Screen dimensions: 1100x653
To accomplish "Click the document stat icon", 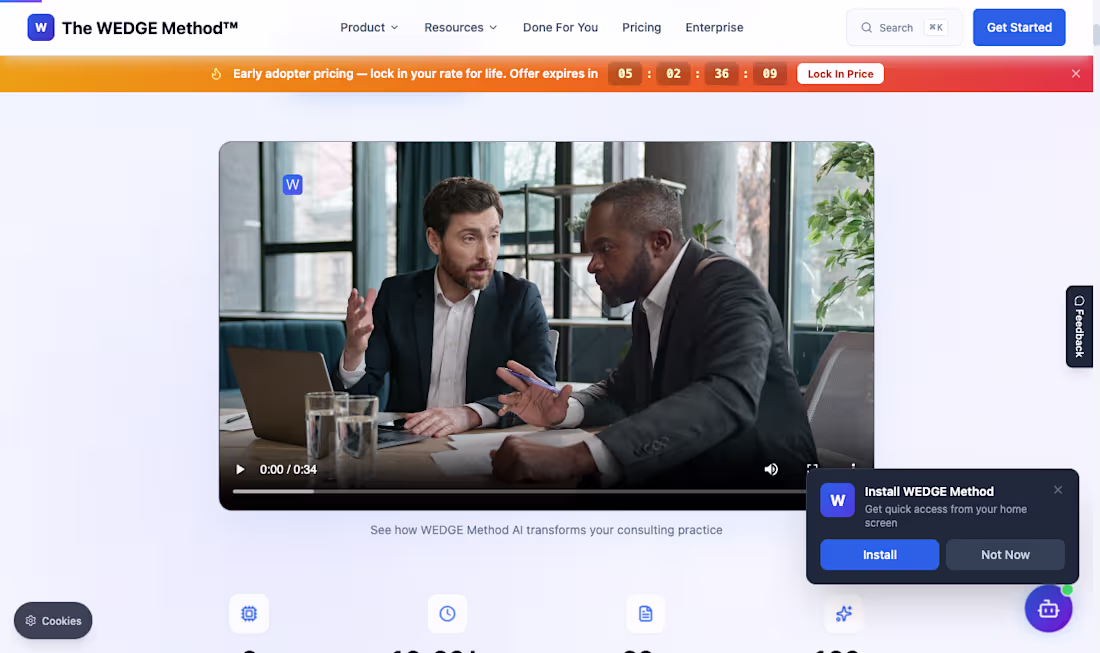I will [645, 614].
